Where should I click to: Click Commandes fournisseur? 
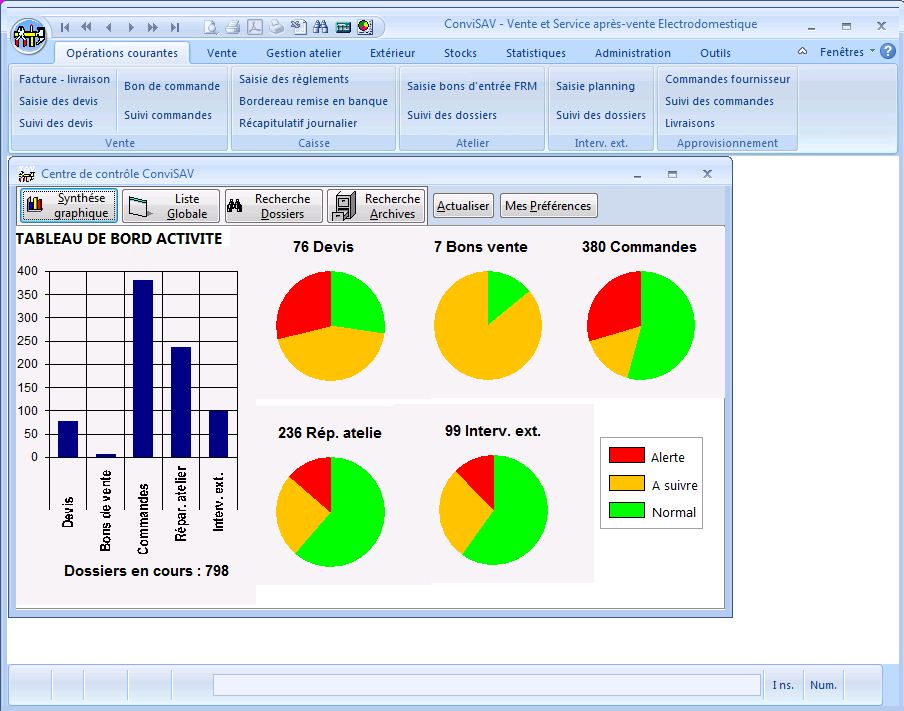(728, 79)
